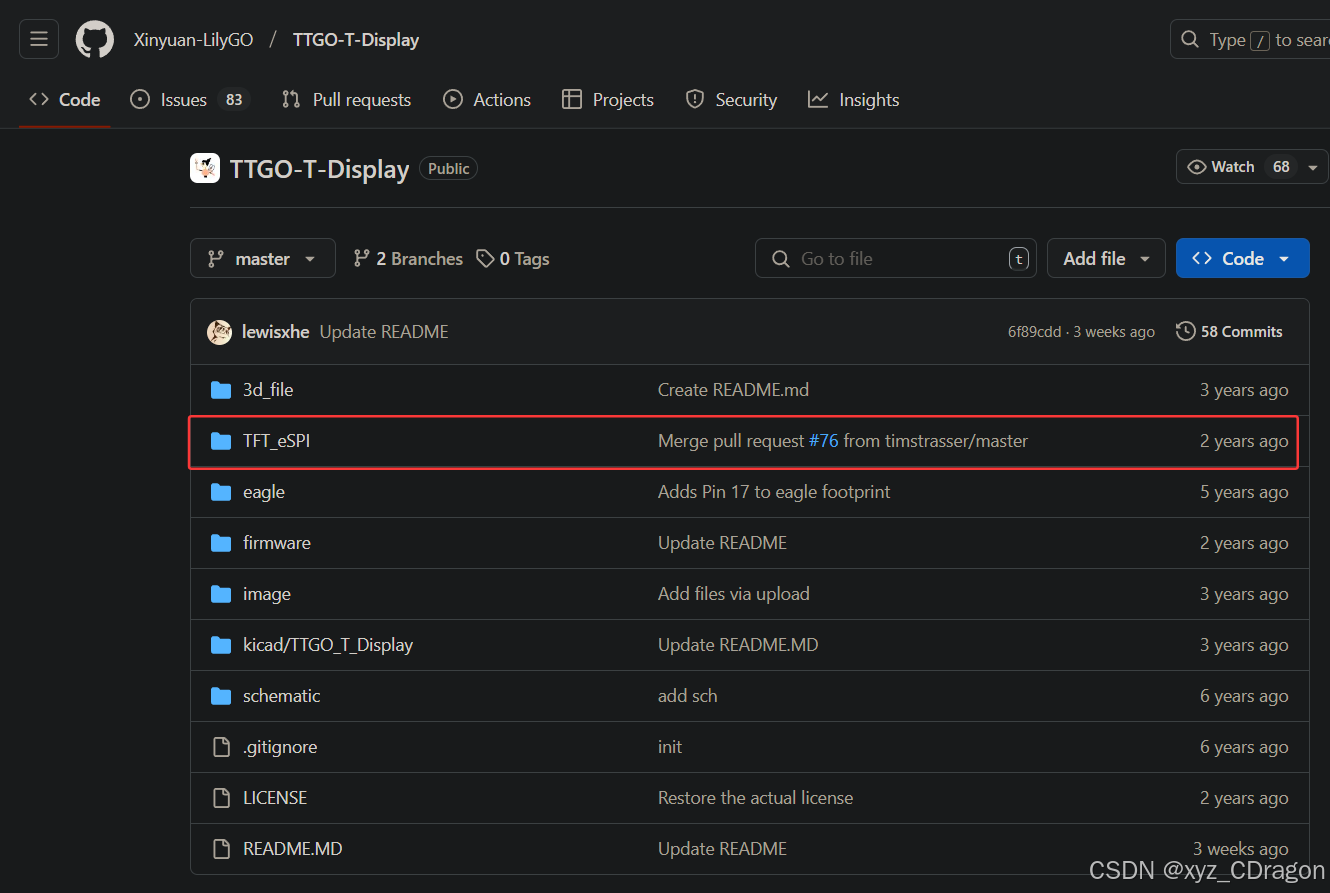Switch to the Insights tab
The width and height of the screenshot is (1330, 893).
coord(854,100)
